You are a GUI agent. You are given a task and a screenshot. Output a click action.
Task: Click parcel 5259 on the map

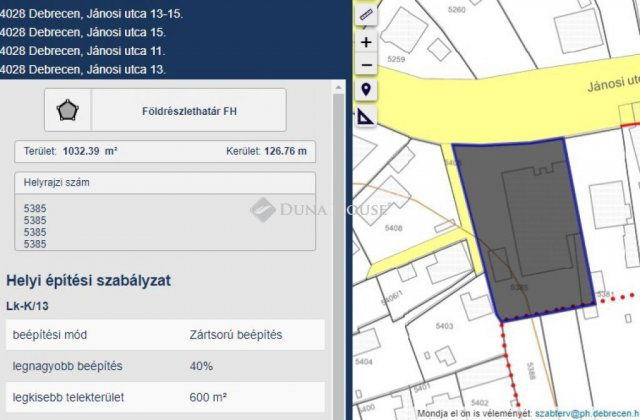pyautogui.click(x=396, y=59)
